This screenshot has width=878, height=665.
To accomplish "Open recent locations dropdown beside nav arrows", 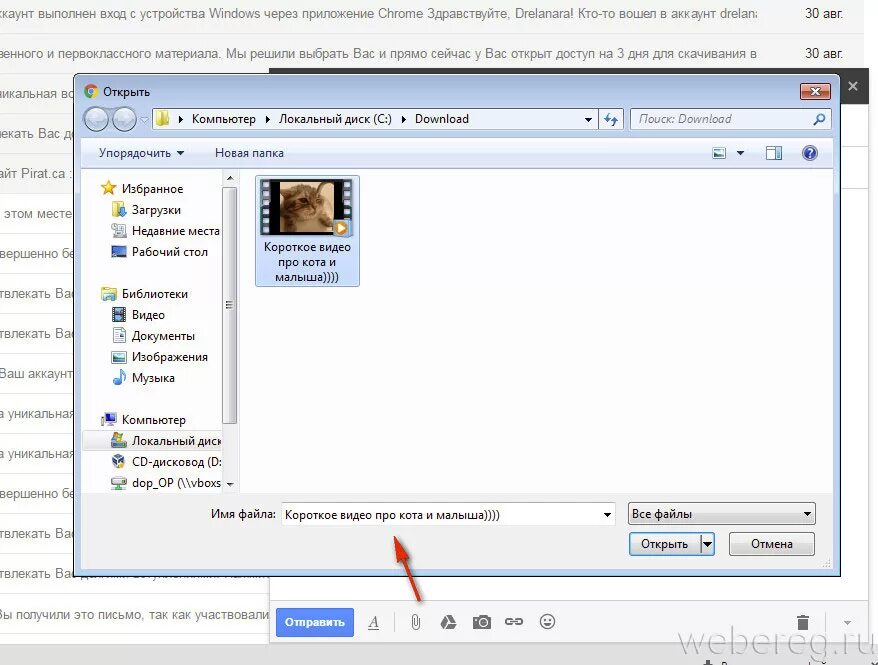I will point(144,120).
